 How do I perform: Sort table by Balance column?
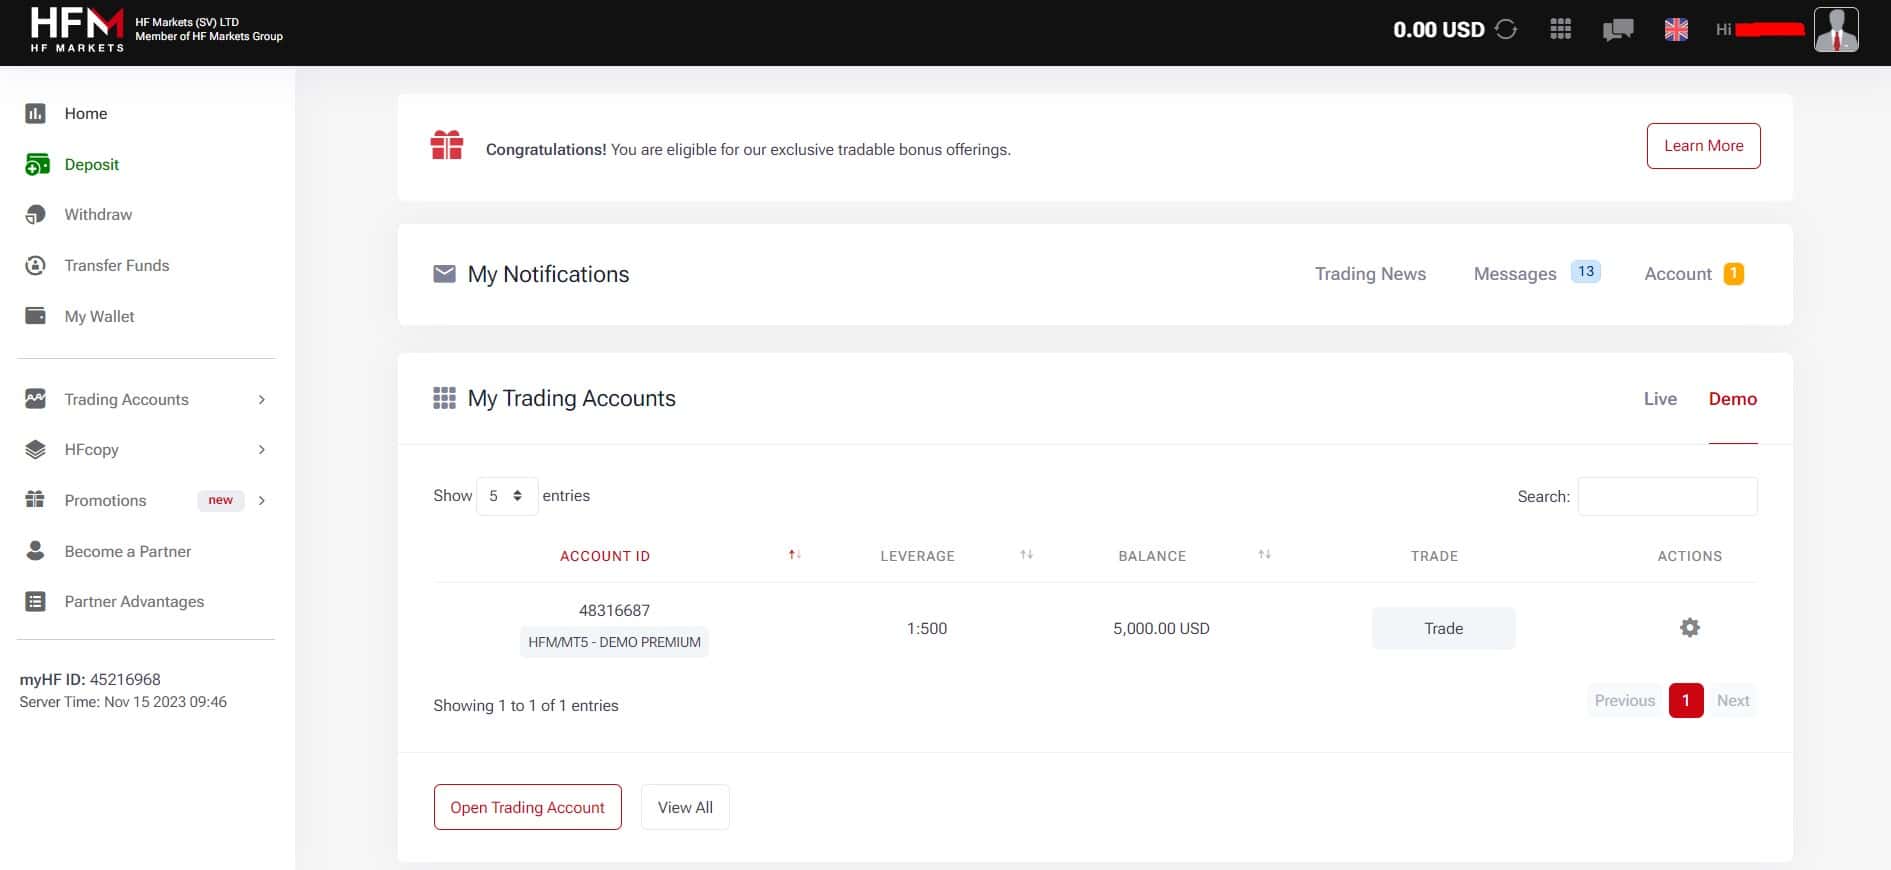point(1264,555)
